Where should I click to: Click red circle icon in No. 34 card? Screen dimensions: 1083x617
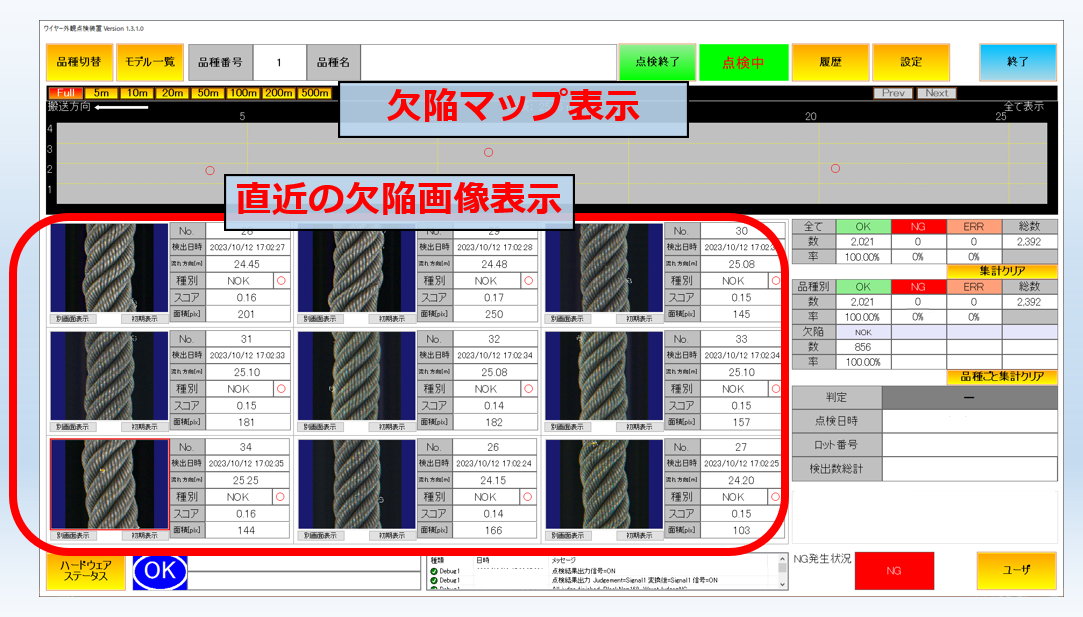(x=280, y=497)
